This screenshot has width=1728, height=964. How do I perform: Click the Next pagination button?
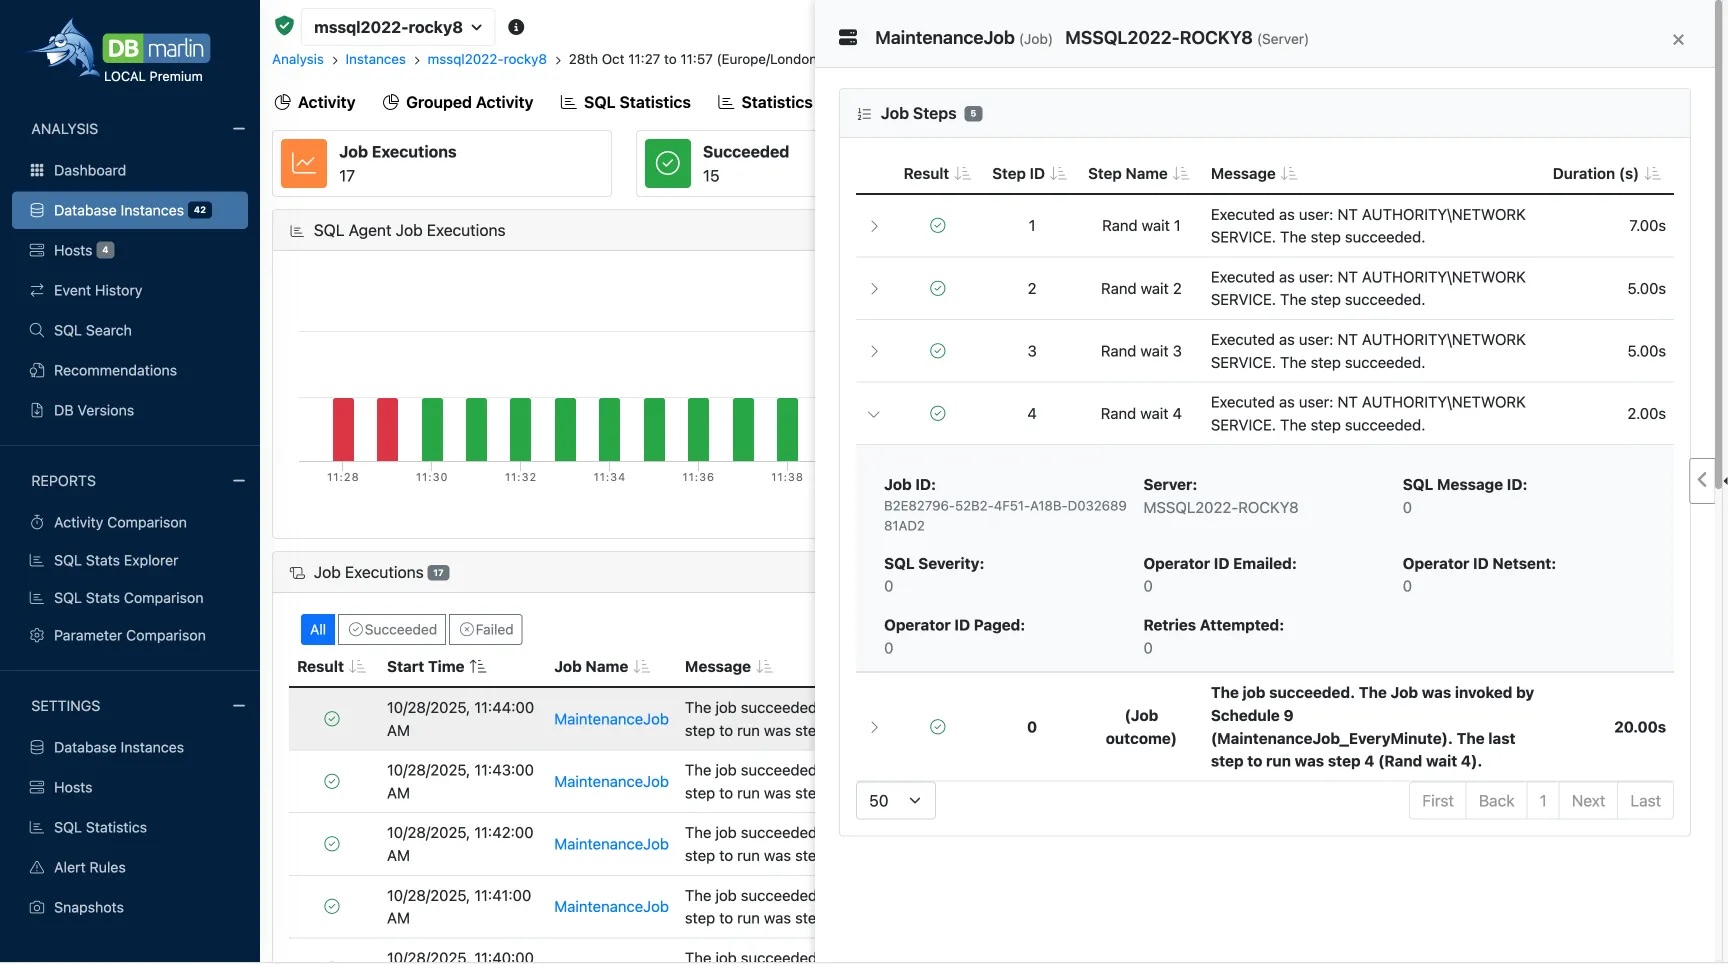(1587, 801)
